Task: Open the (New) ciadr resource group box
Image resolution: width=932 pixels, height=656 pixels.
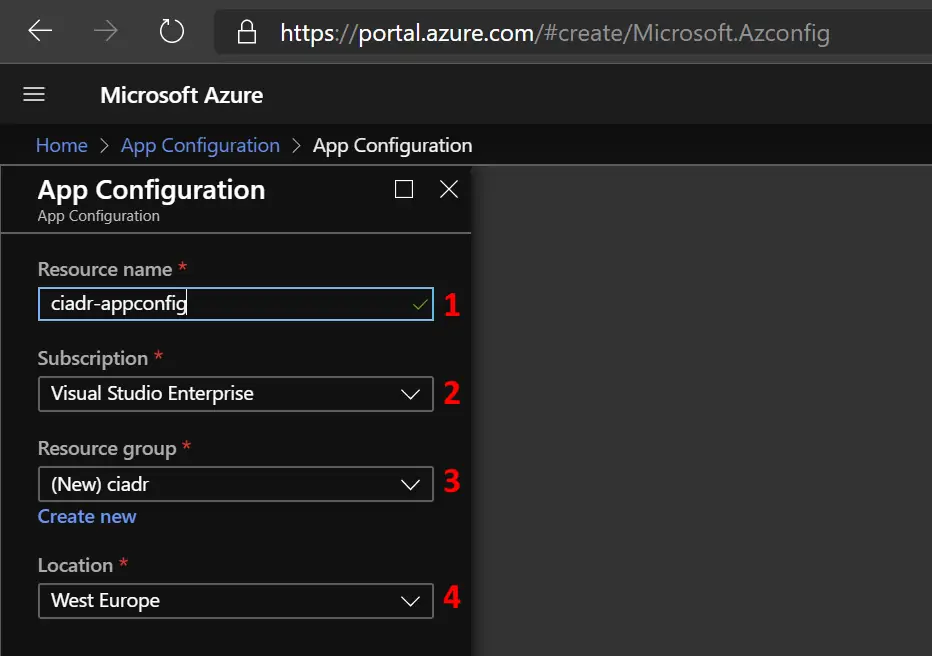Action: 236,484
